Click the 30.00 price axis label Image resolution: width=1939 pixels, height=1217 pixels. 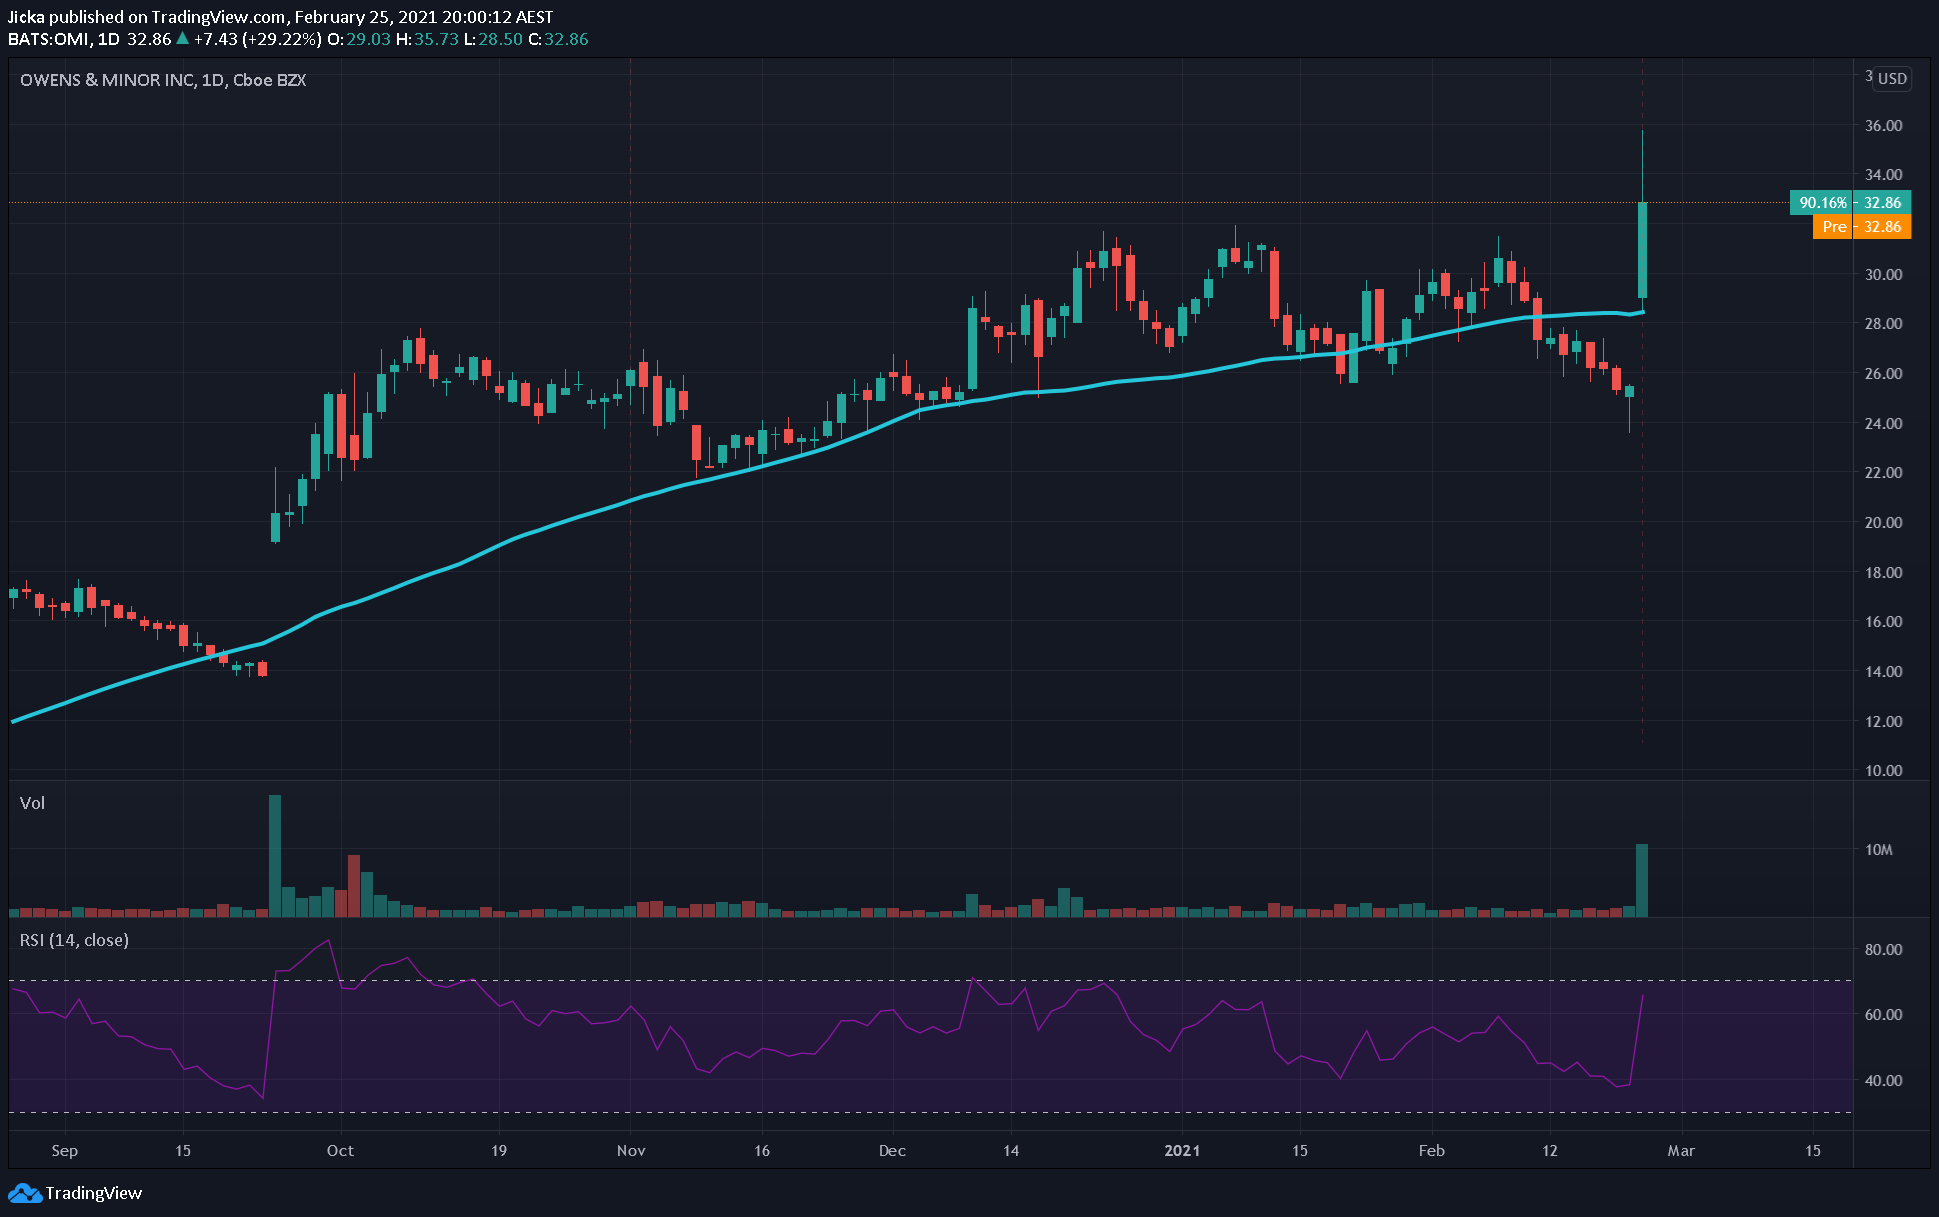coord(1883,275)
